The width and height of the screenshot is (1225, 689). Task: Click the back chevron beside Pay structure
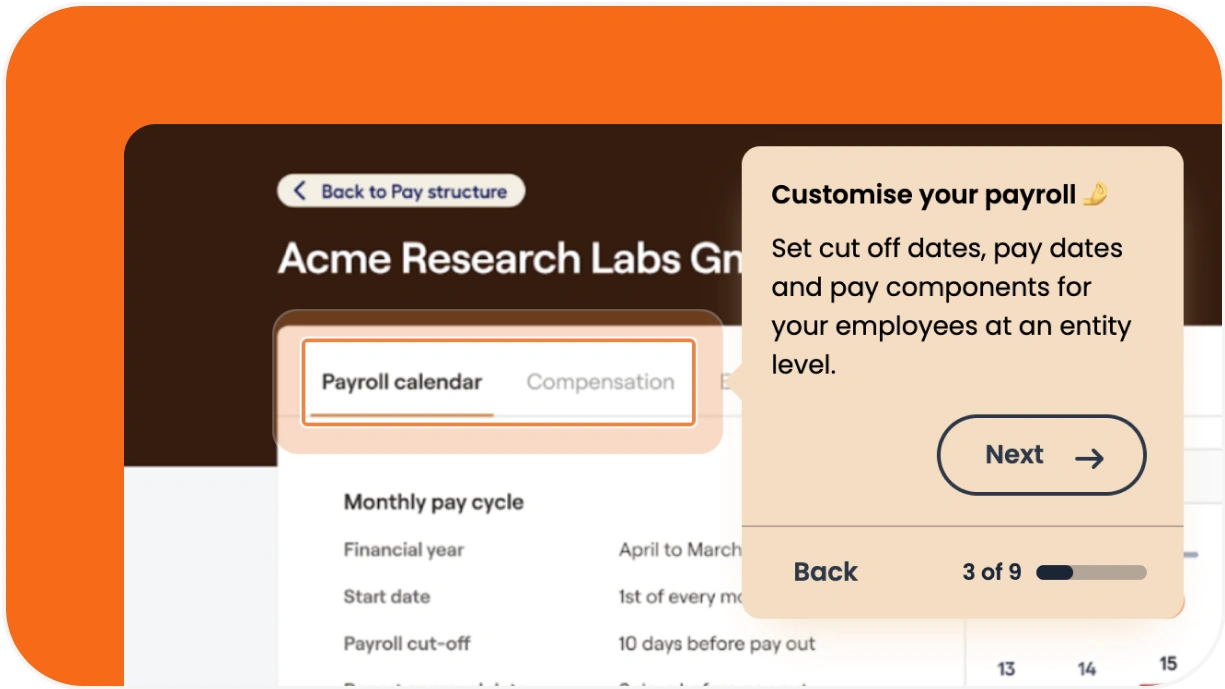pos(299,191)
